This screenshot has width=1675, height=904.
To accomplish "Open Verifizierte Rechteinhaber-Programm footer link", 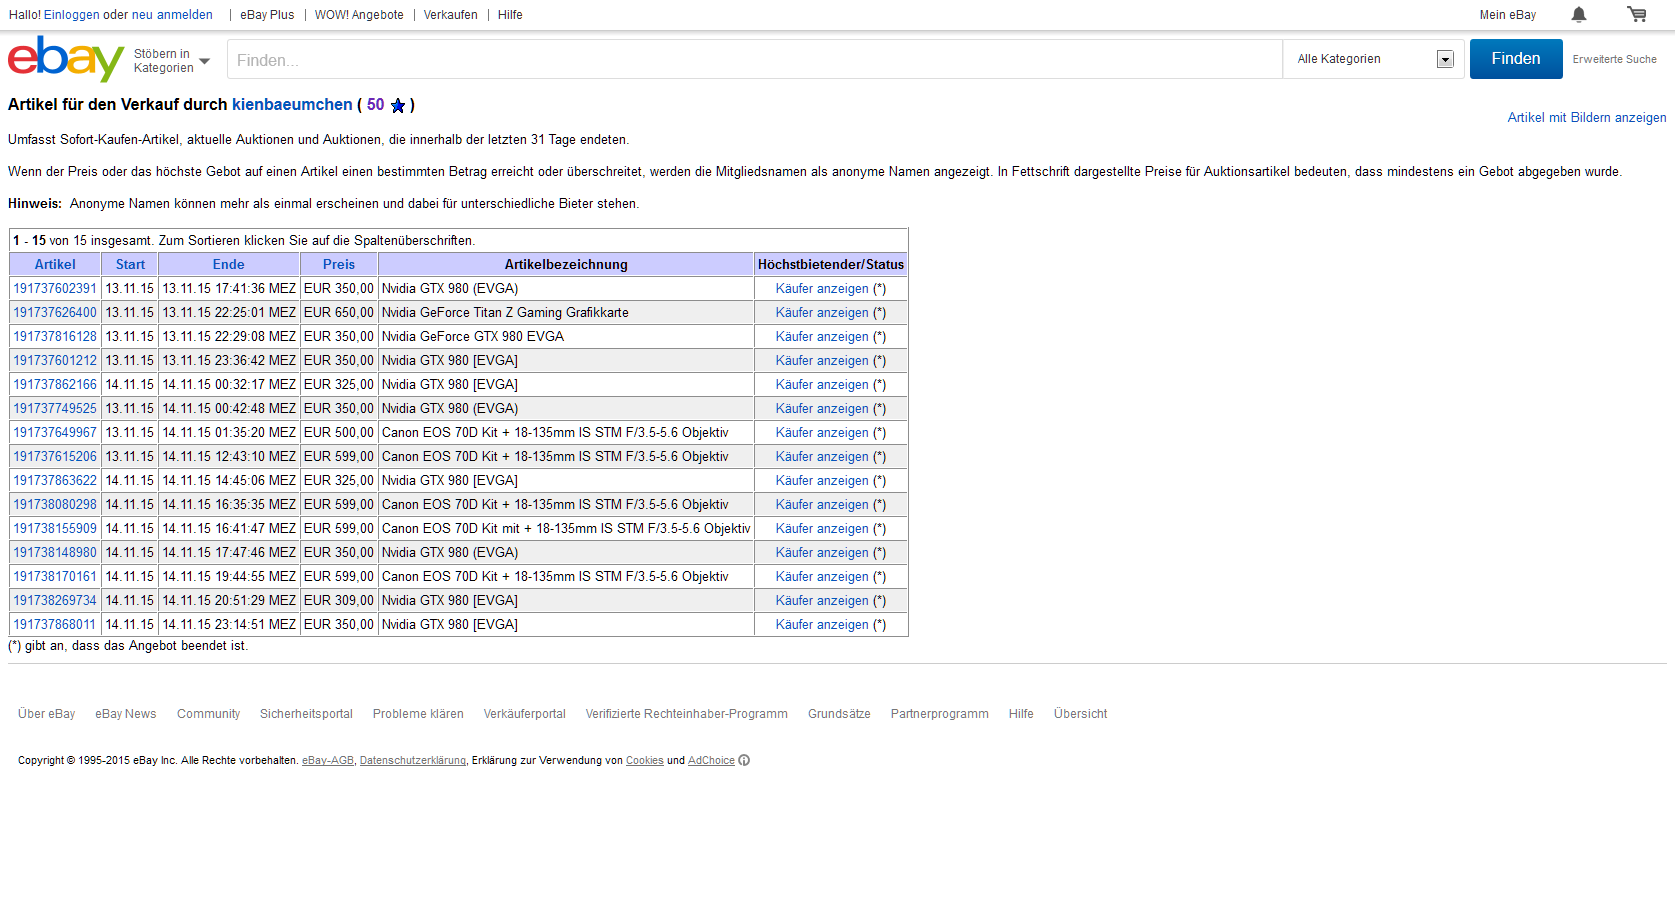I will click(x=686, y=714).
